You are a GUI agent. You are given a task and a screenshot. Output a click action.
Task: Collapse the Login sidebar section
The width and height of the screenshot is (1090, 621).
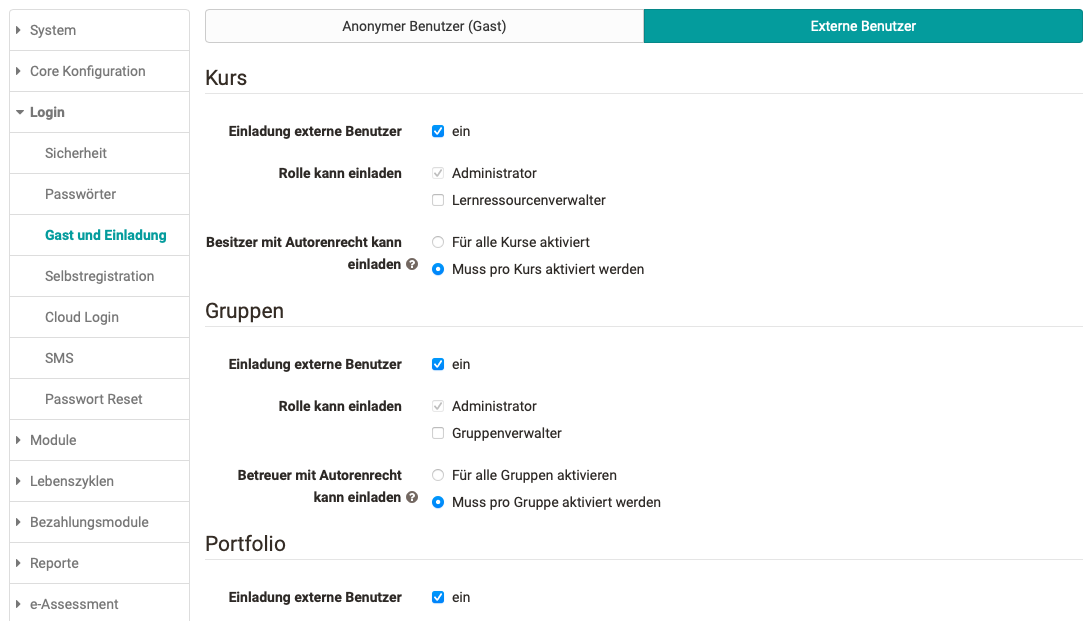click(x=47, y=112)
